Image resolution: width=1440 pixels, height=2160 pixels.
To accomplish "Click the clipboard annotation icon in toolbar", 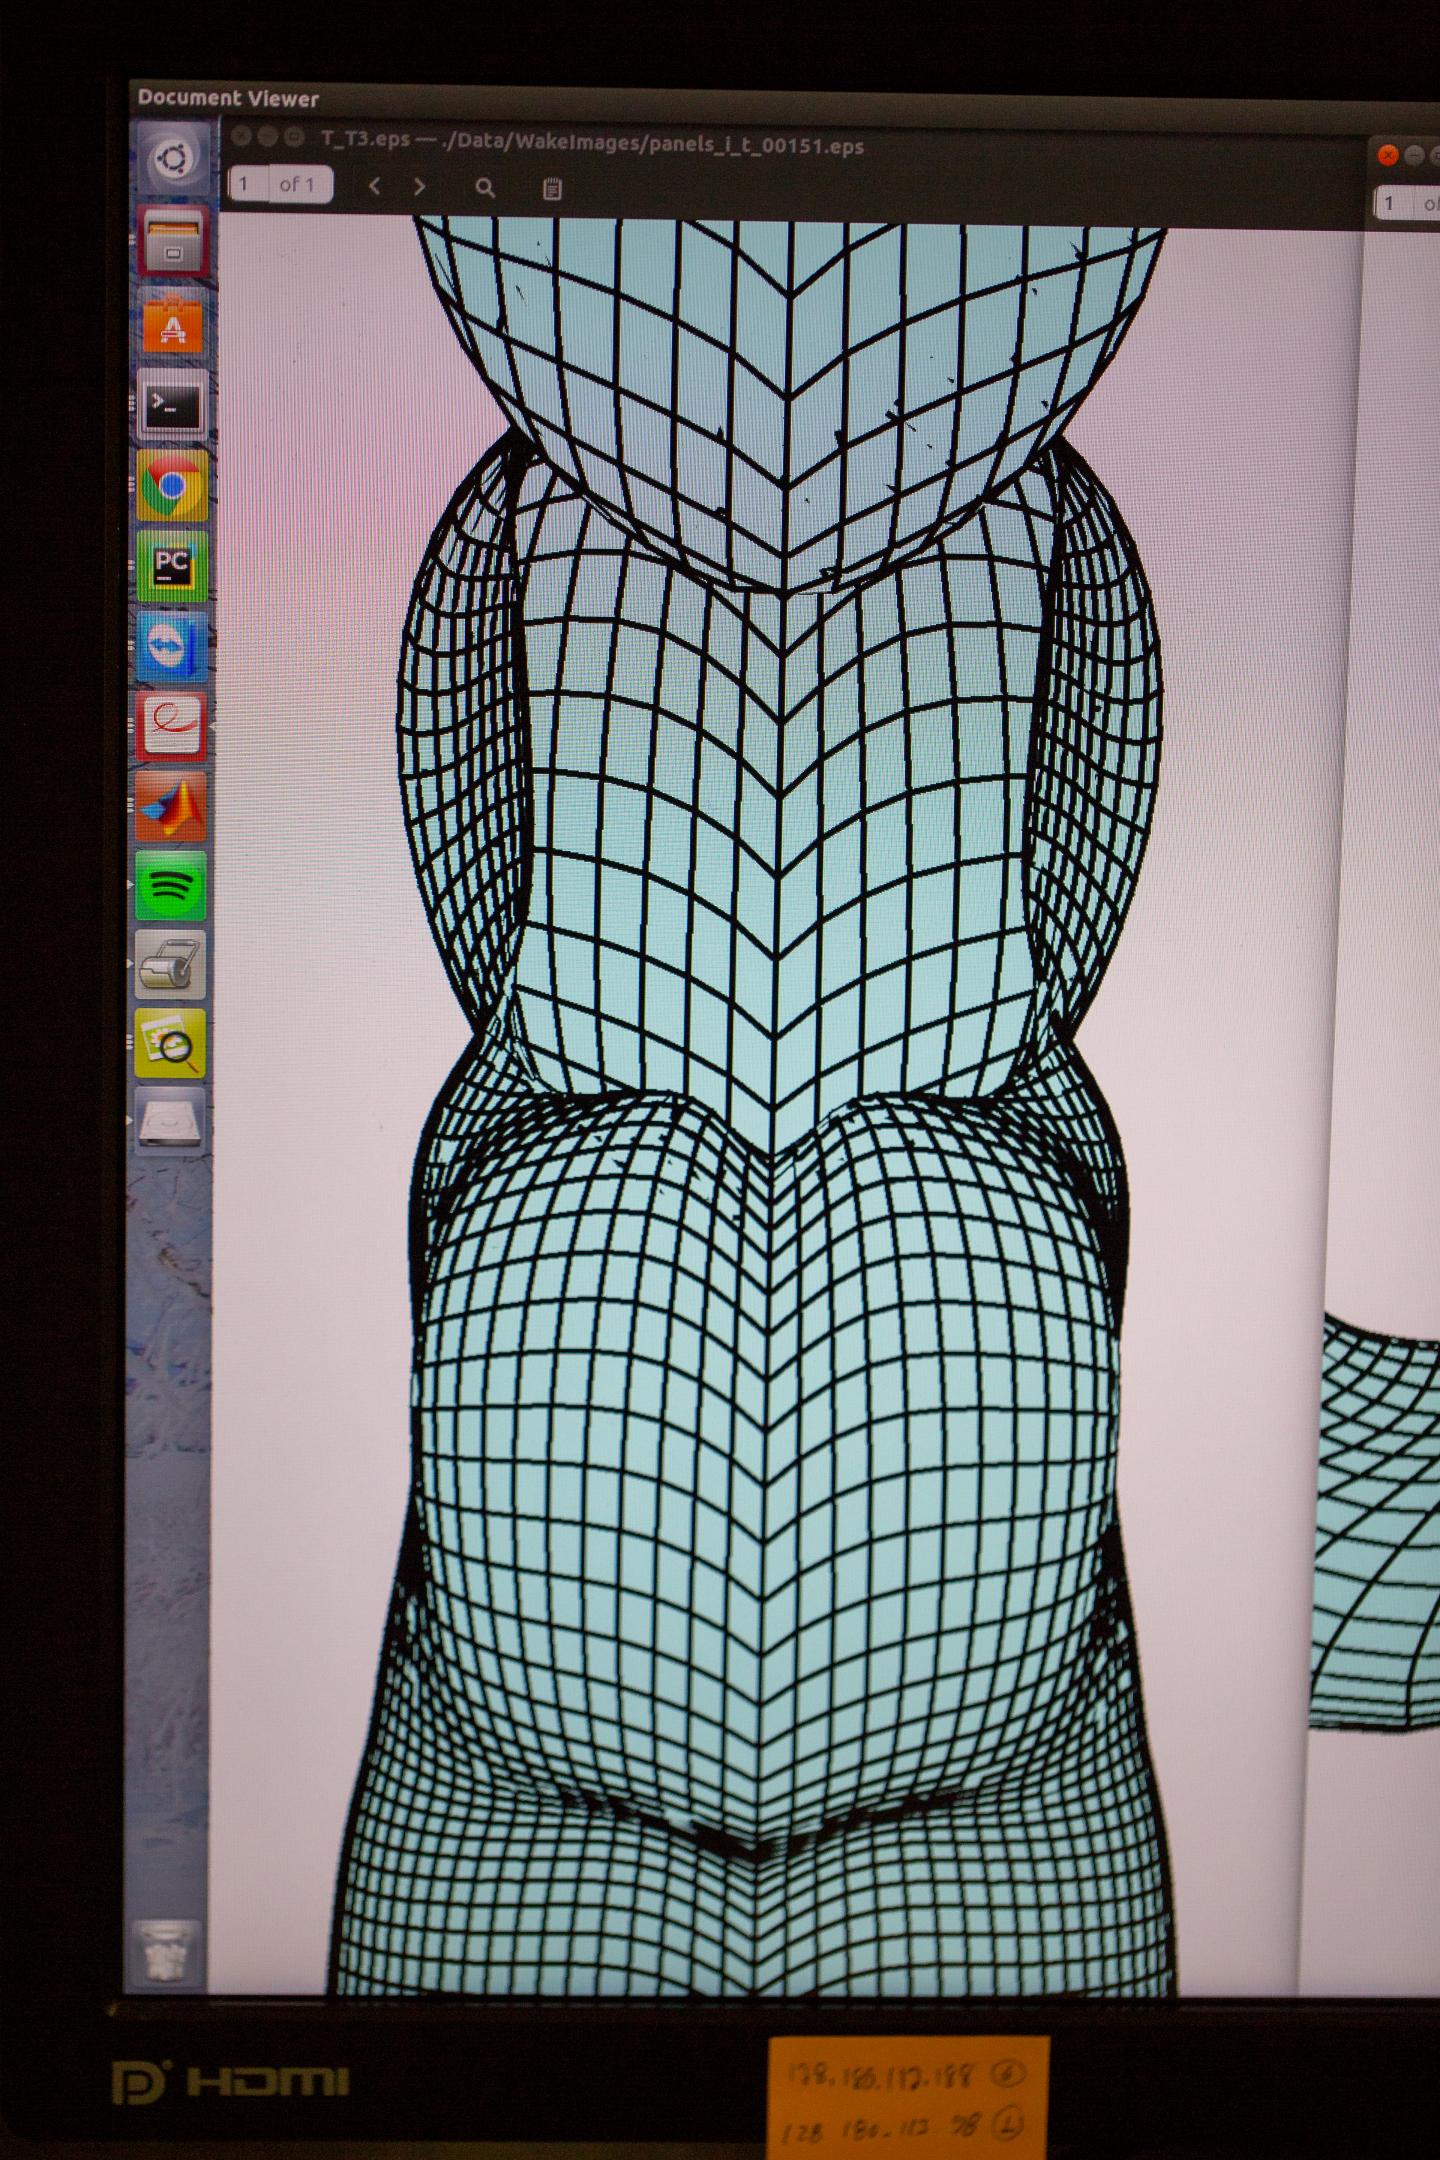I will pyautogui.click(x=552, y=189).
